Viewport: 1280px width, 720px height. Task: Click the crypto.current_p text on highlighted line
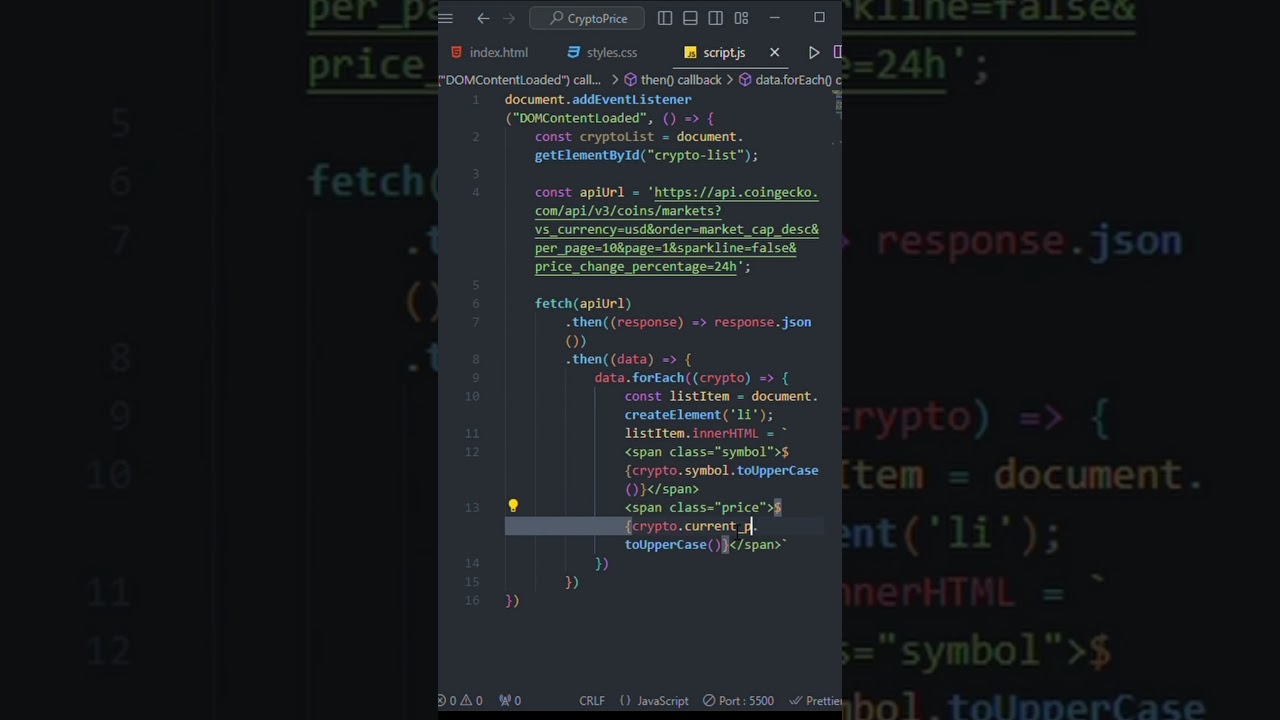pyautogui.click(x=693, y=526)
